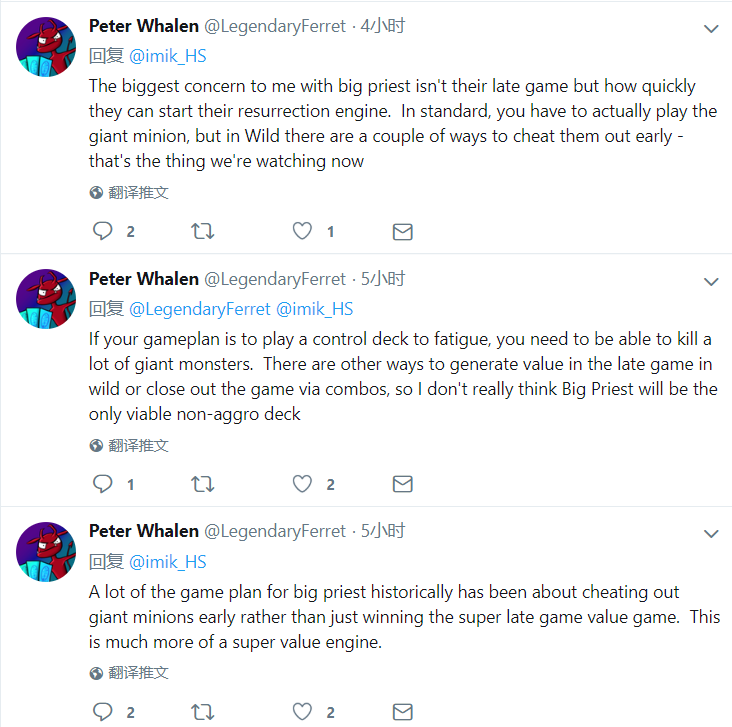Open the first tweet's more options chevron

pyautogui.click(x=711, y=29)
